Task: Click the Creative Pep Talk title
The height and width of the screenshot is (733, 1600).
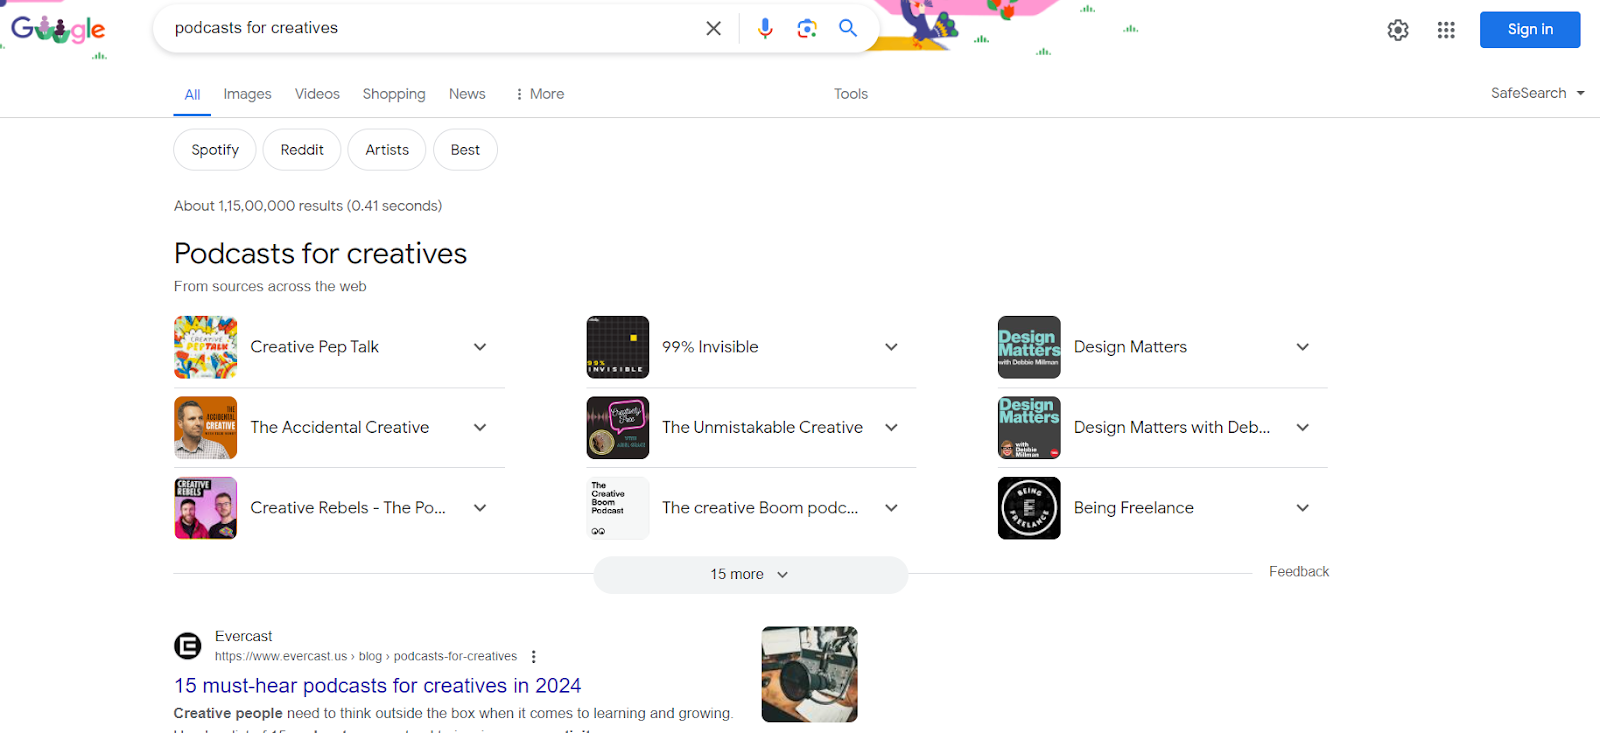Action: [314, 347]
